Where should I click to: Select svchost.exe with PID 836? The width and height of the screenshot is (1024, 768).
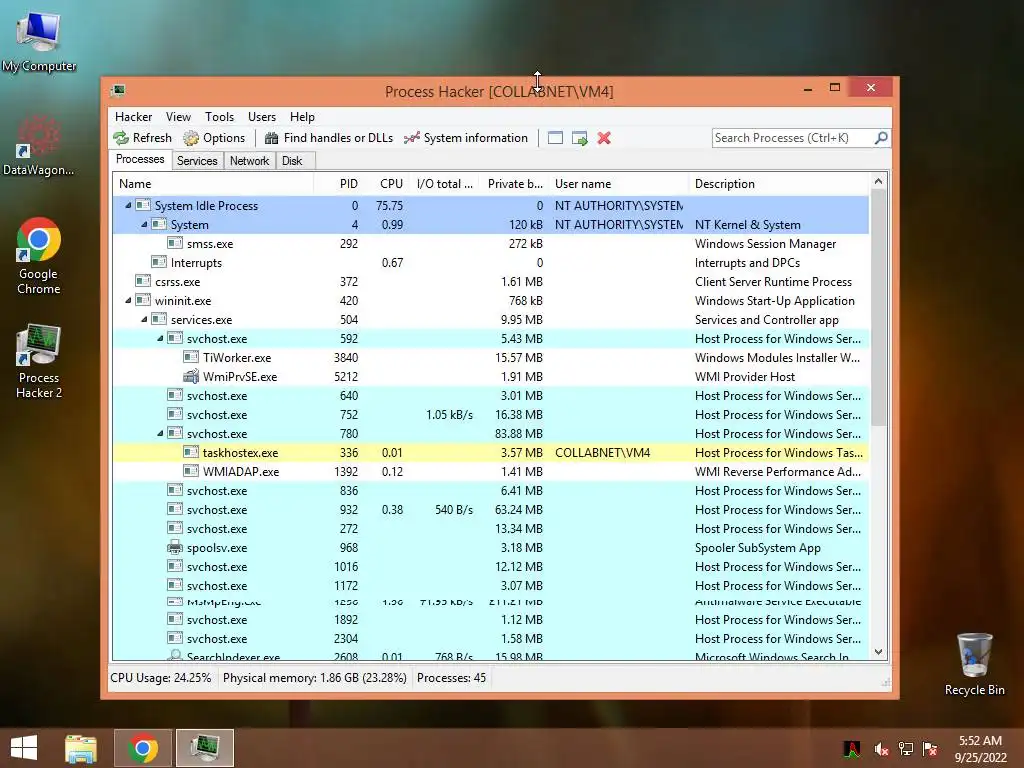point(491,490)
